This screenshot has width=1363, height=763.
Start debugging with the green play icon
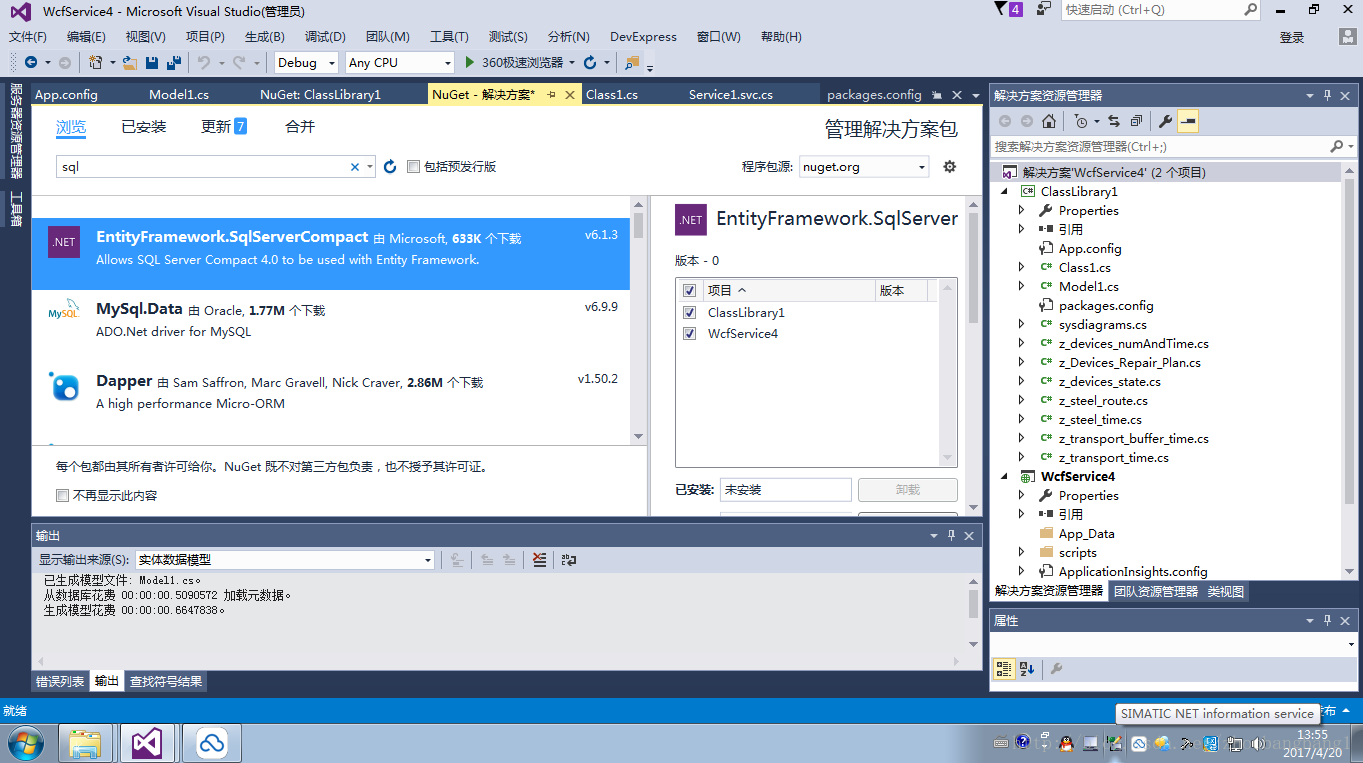(470, 62)
